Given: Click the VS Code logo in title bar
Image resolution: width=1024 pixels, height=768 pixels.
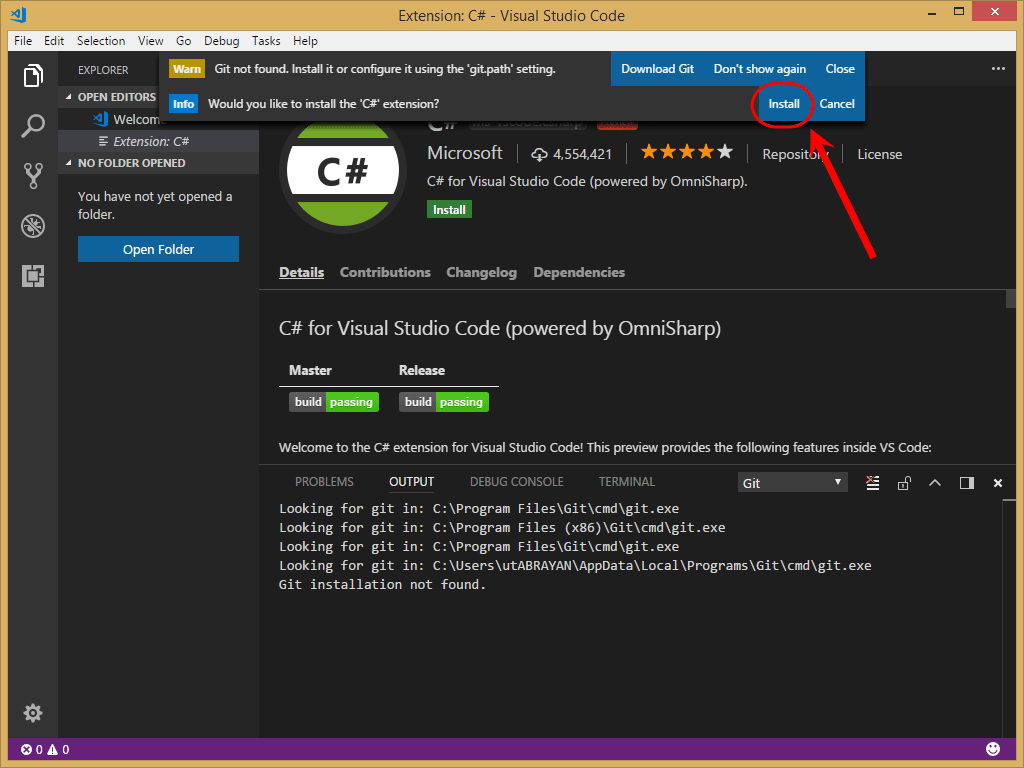Looking at the screenshot, I should pyautogui.click(x=18, y=14).
